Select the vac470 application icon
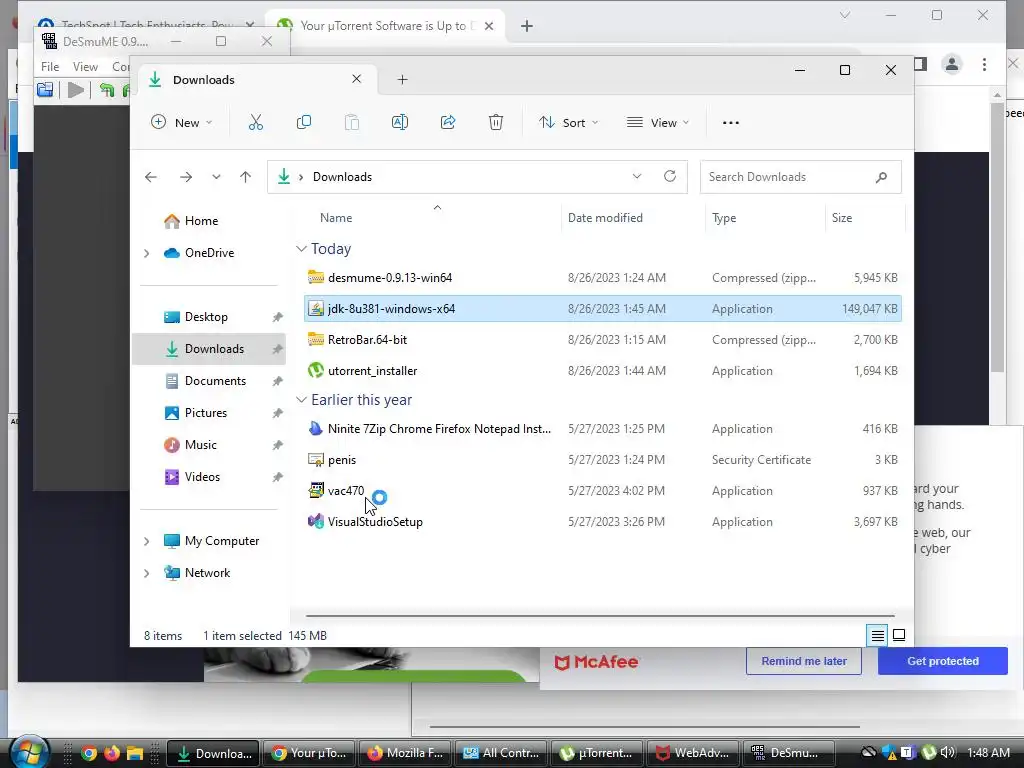The image size is (1024, 768). (x=315, y=490)
